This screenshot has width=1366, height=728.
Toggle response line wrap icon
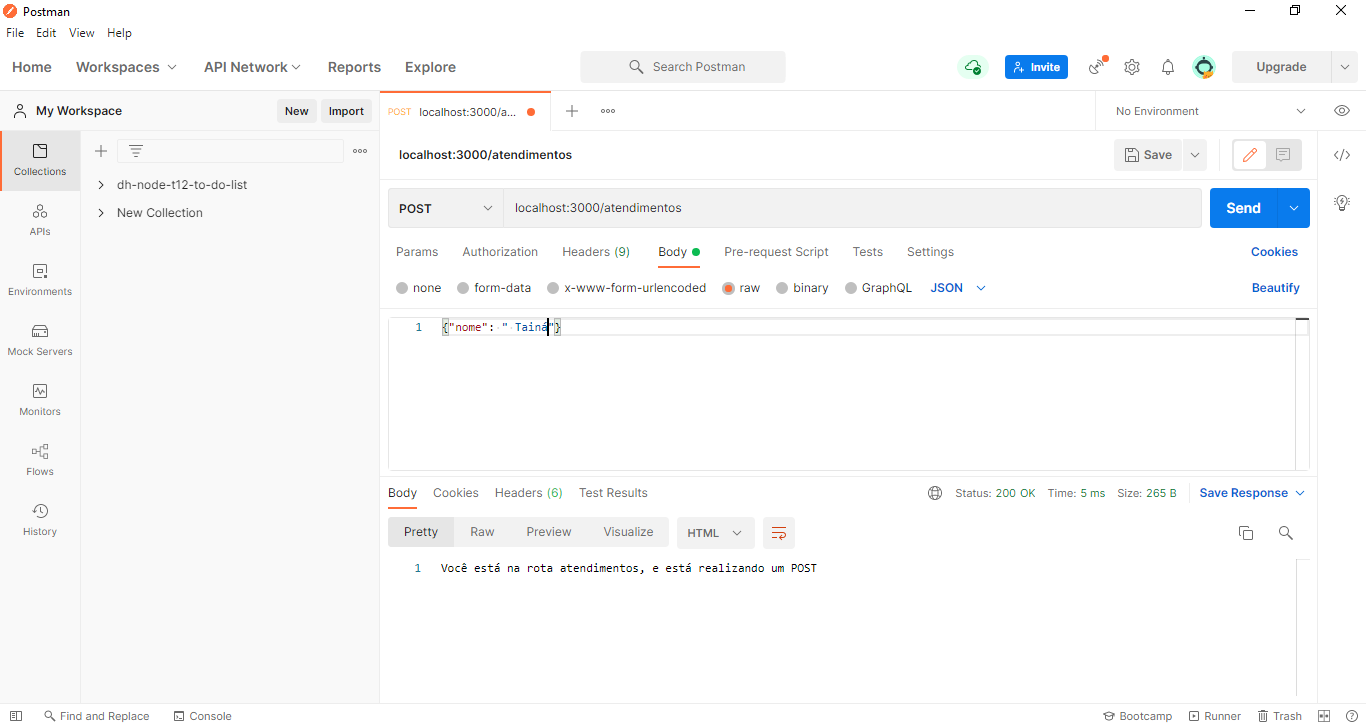[x=779, y=532]
